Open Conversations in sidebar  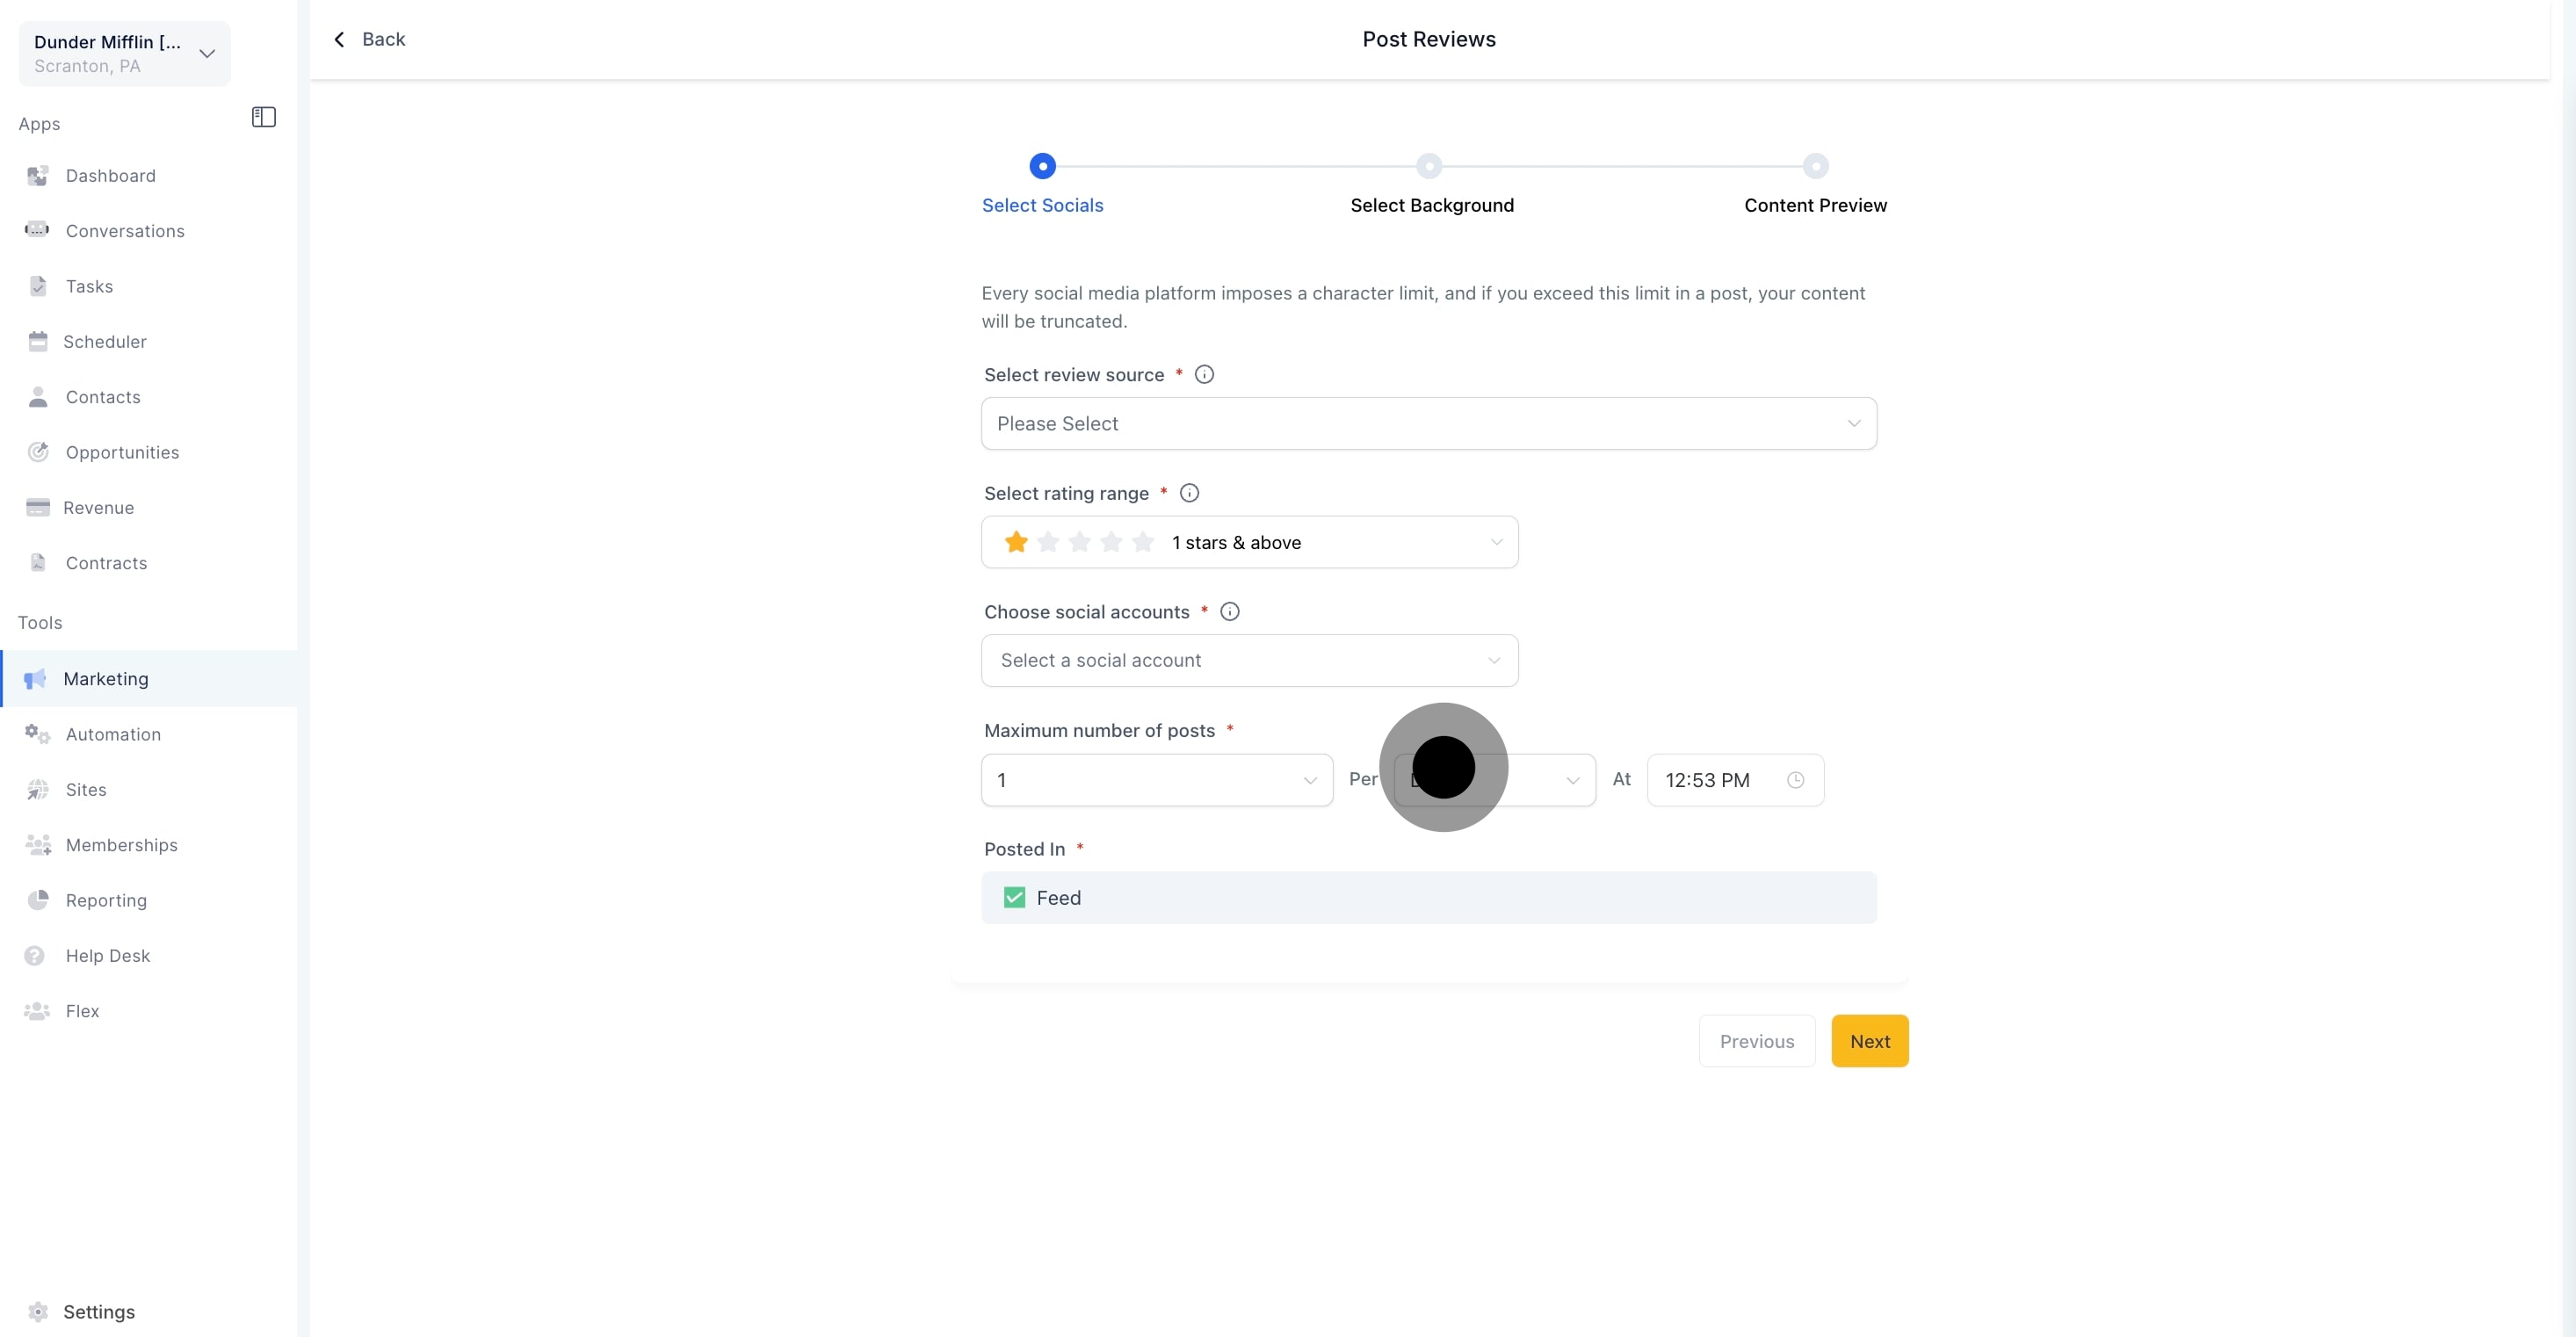124,231
